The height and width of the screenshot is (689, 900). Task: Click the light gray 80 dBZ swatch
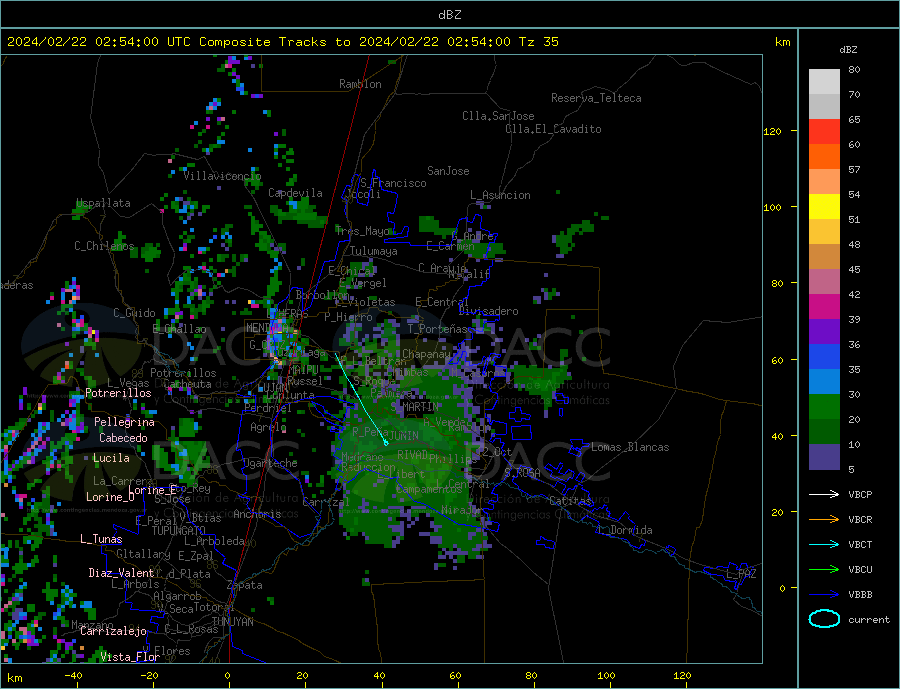tap(824, 82)
